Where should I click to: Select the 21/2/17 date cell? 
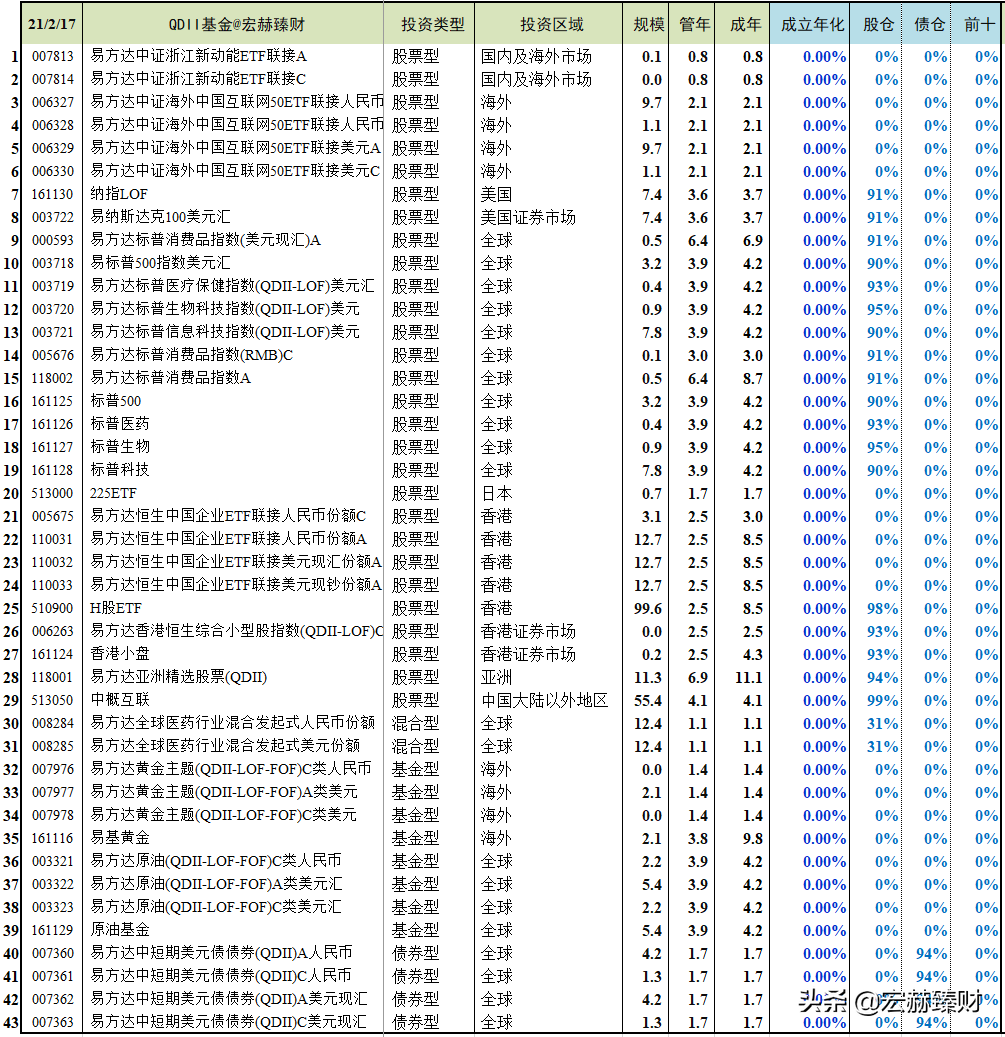pos(52,24)
